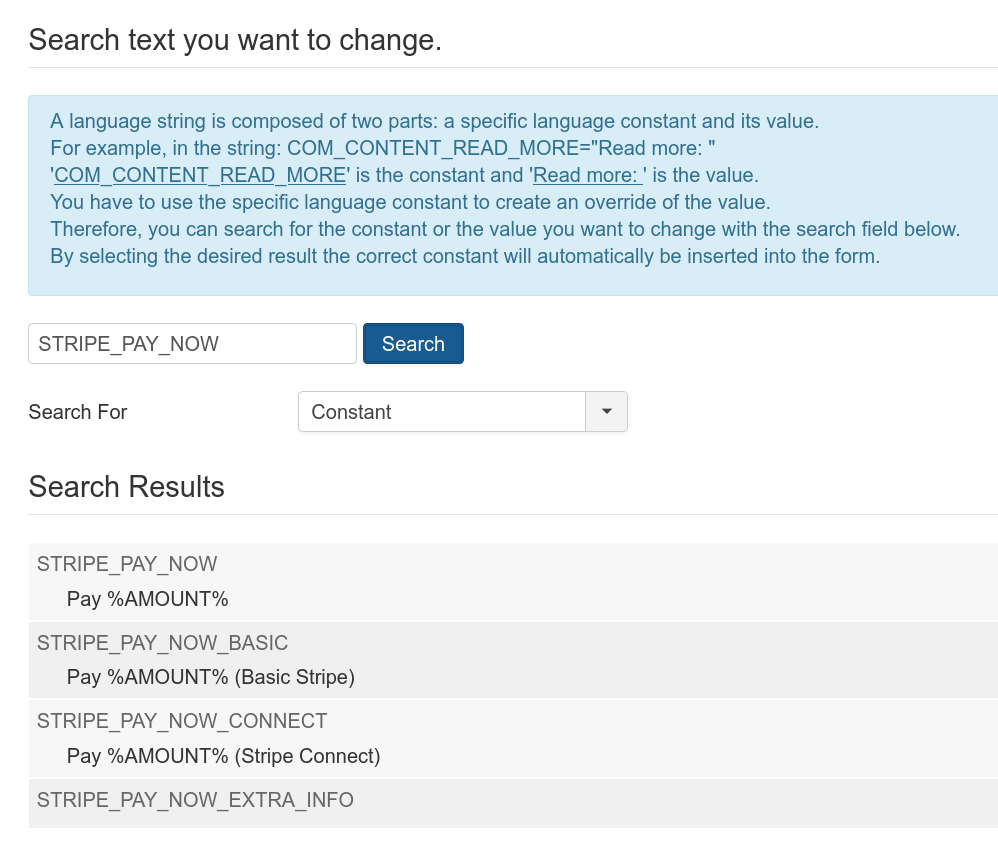Viewport: 998px width, 844px height.
Task: Click the 'Pay %AMOUNT% (Stripe Connect)' value
Action: click(223, 756)
